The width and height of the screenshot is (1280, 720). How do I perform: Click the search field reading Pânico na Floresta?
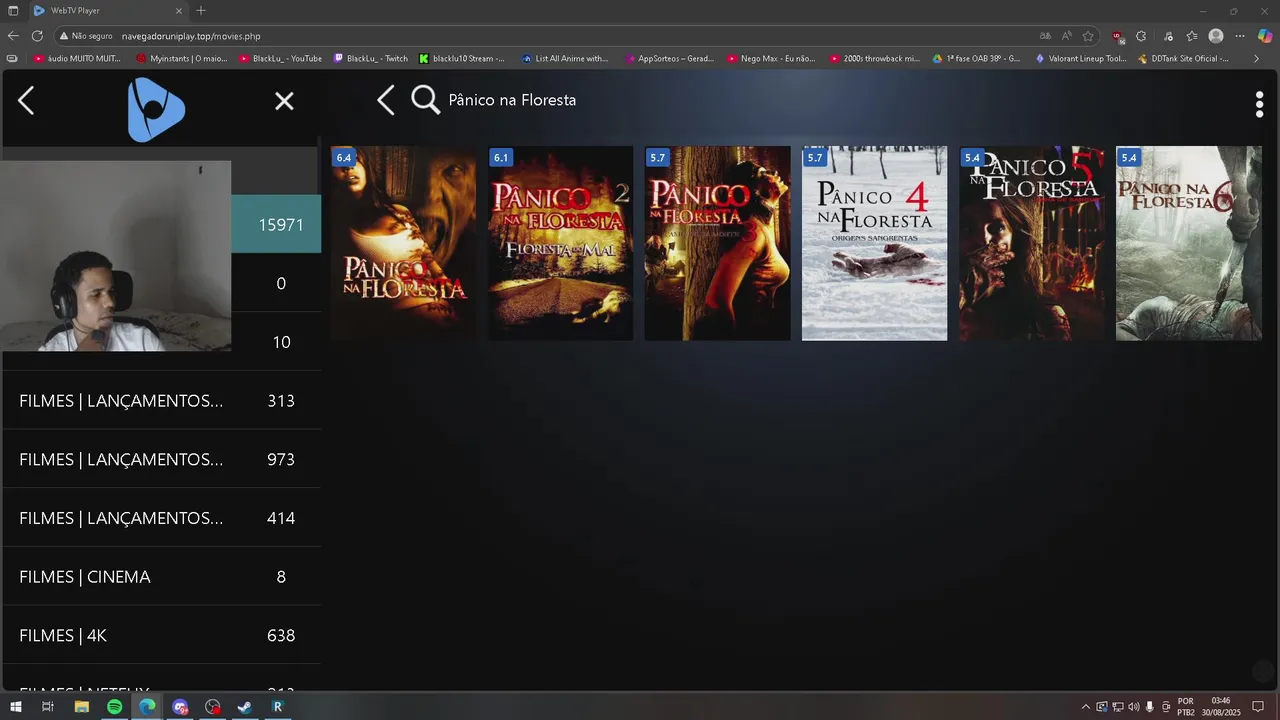click(x=512, y=100)
